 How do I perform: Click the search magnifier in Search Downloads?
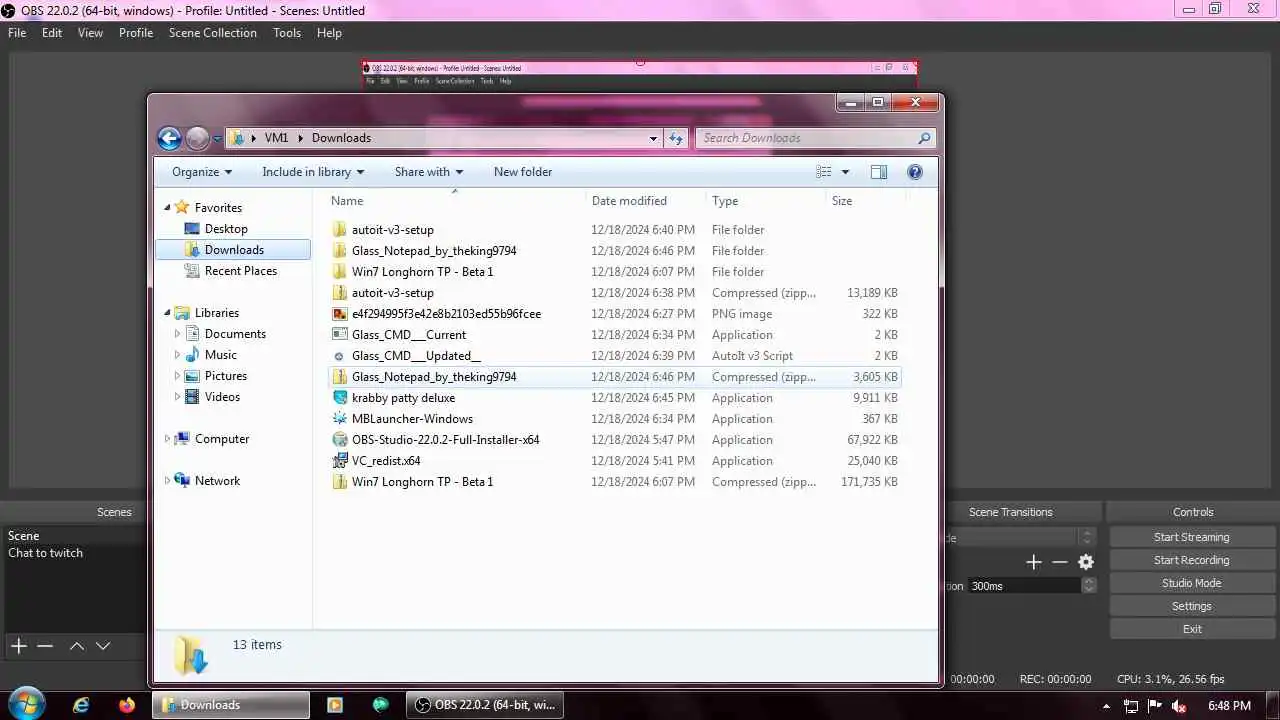(924, 138)
